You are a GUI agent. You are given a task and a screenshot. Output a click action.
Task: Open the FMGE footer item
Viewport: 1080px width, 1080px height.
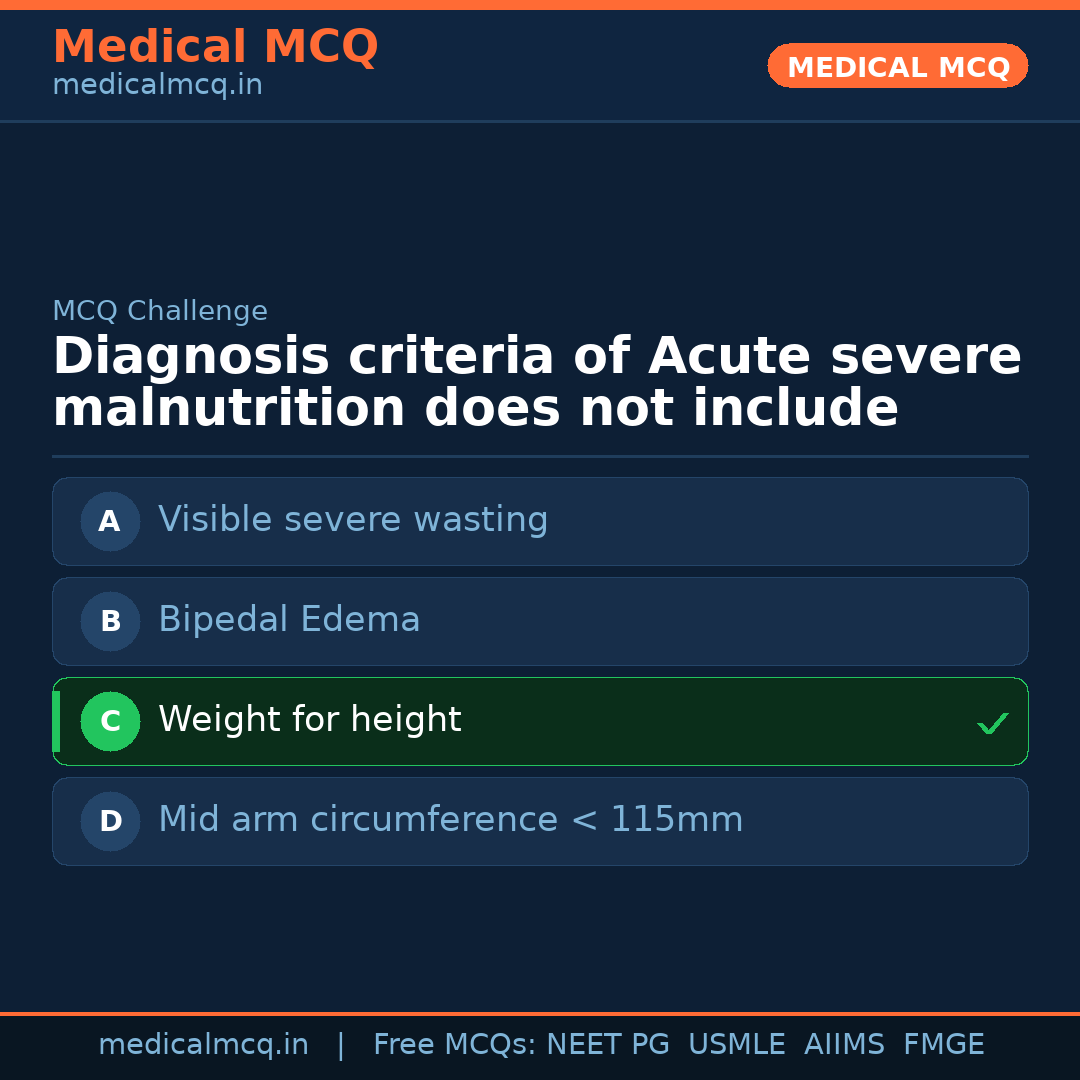943,1045
